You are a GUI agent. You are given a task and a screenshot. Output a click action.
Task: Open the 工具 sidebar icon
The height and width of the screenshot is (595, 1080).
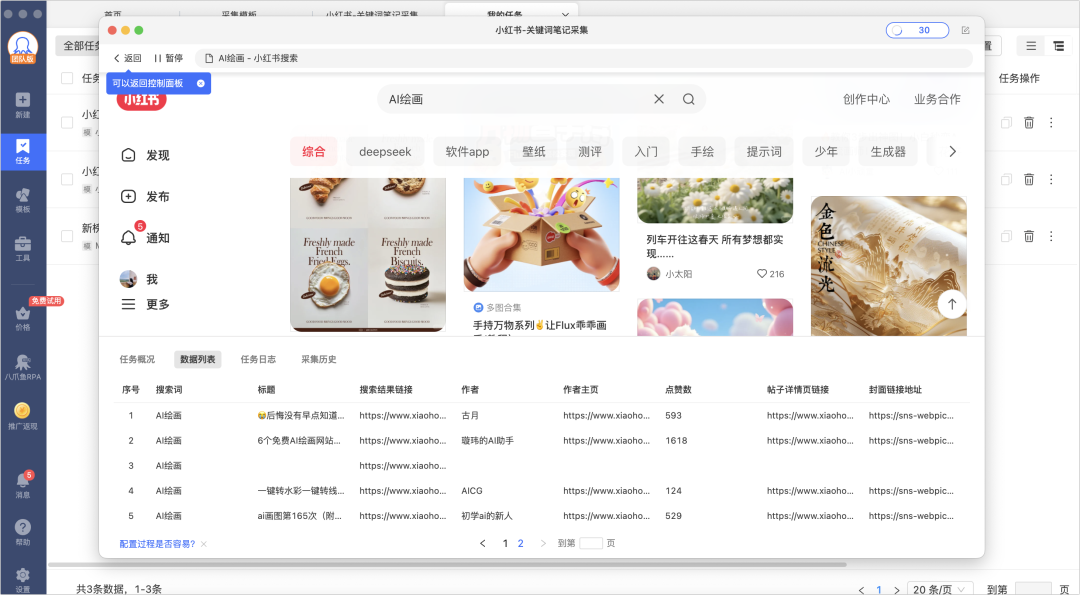[x=23, y=249]
